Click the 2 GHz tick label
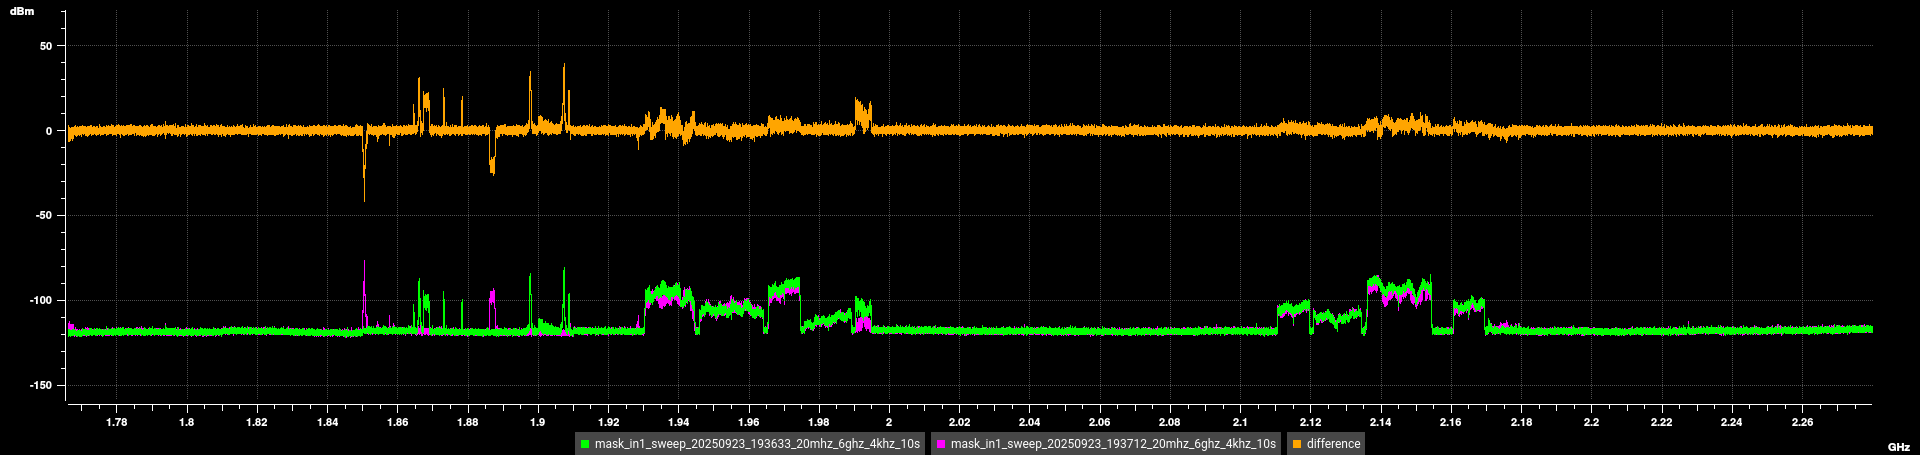1920x455 pixels. [889, 422]
